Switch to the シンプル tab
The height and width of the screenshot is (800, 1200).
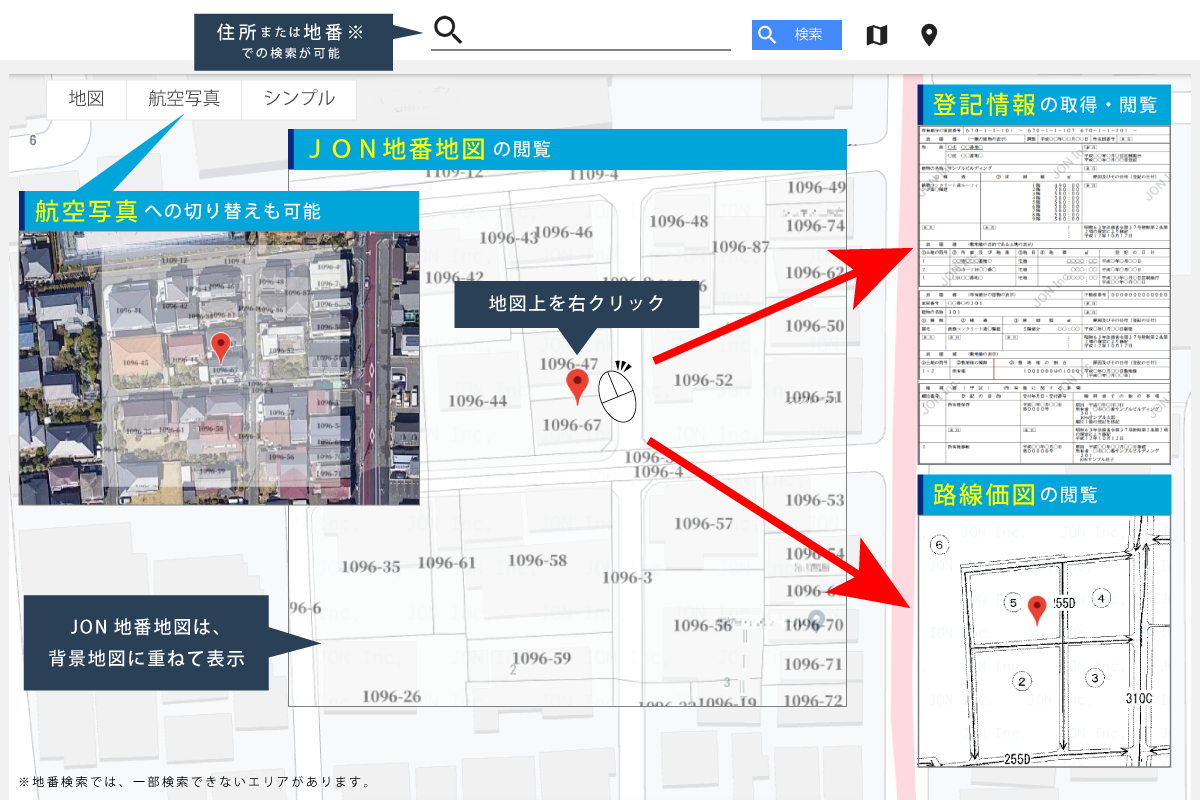(x=299, y=99)
